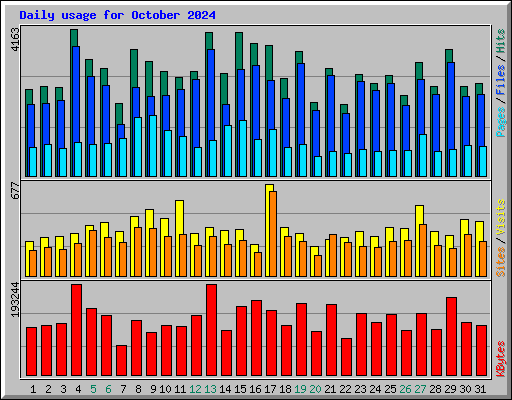
Task: Select day 16 on the x-axis
Action: tap(255, 389)
